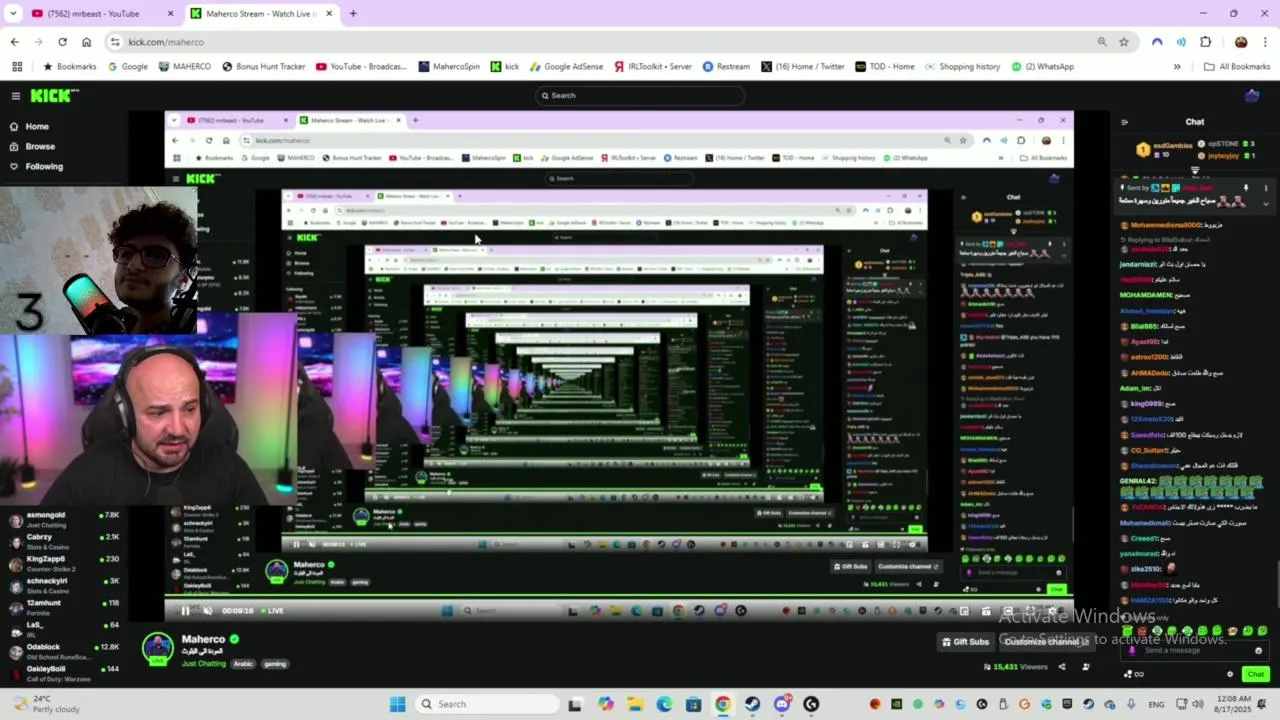Open the apps grid icon in bookmarks bar
Screen dimensions: 1280x720
17,67
